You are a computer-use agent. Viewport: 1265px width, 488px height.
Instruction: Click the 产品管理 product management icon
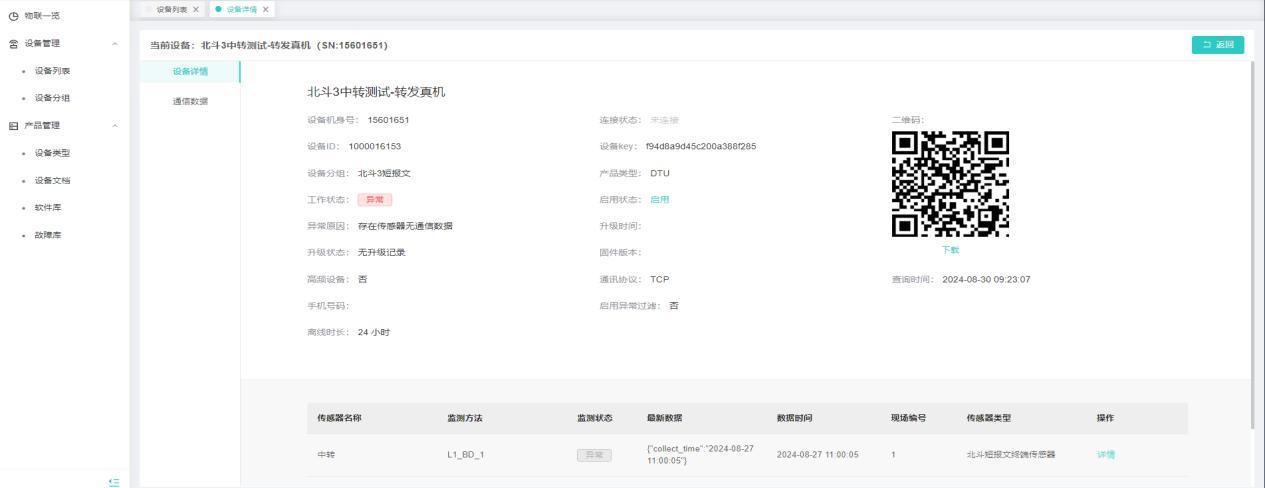pyautogui.click(x=13, y=125)
